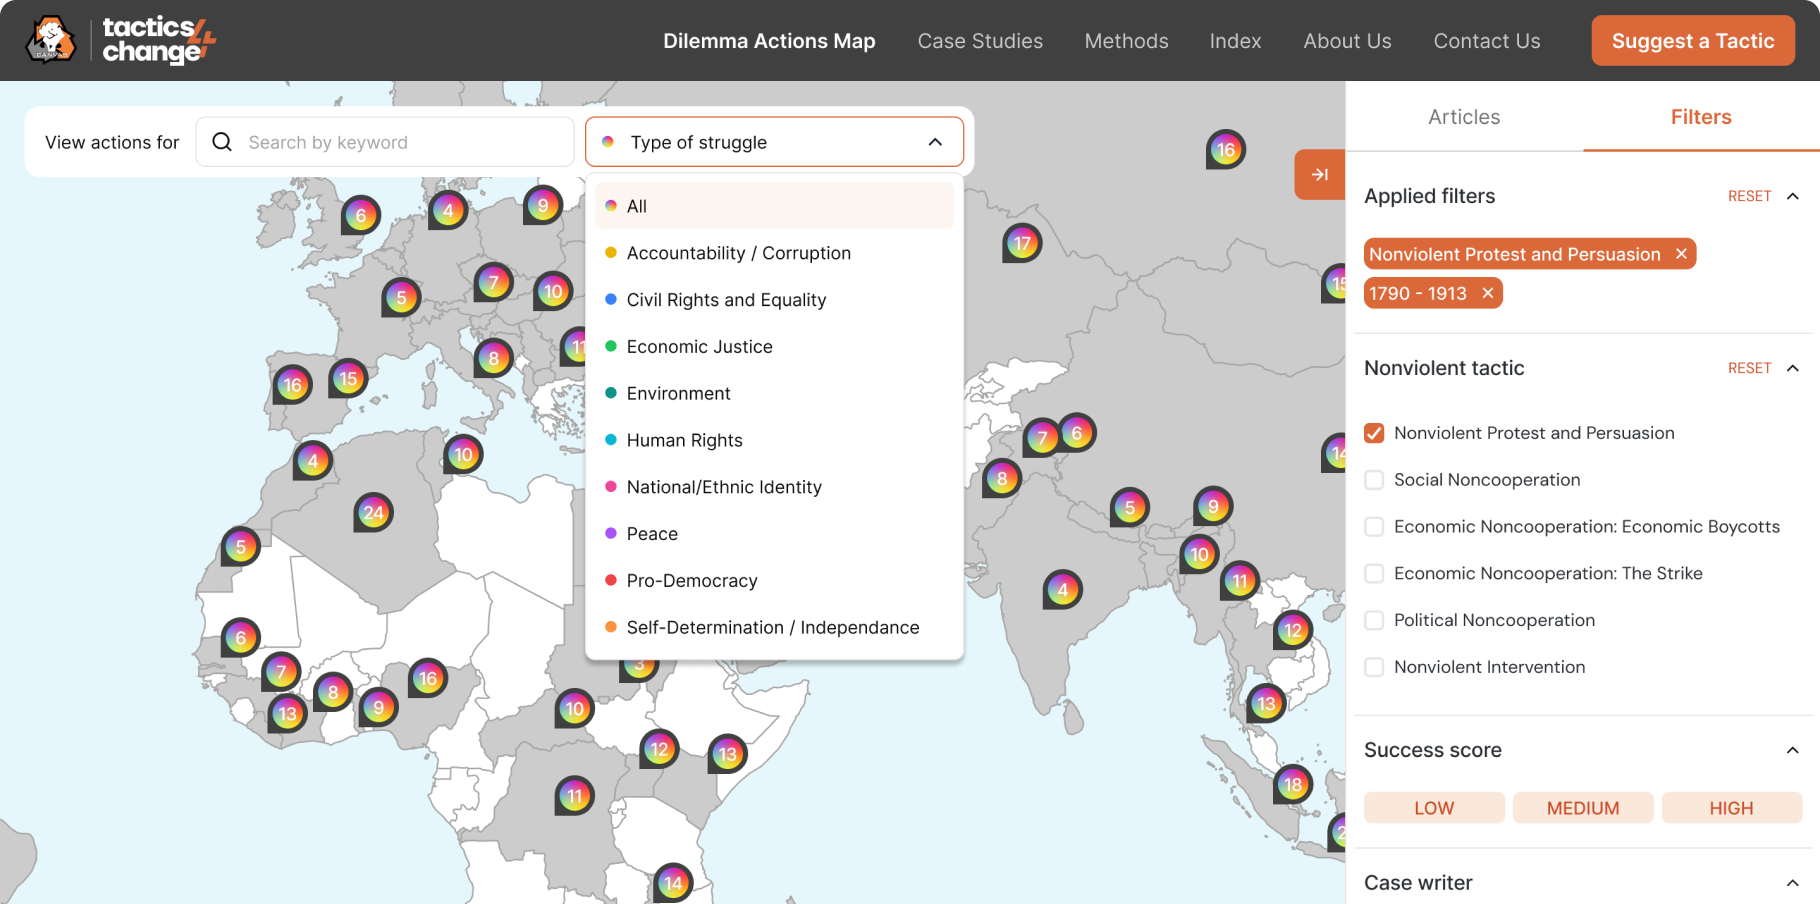Uncheck Nonviolent Protest and Persuasion tactic

coord(1374,432)
